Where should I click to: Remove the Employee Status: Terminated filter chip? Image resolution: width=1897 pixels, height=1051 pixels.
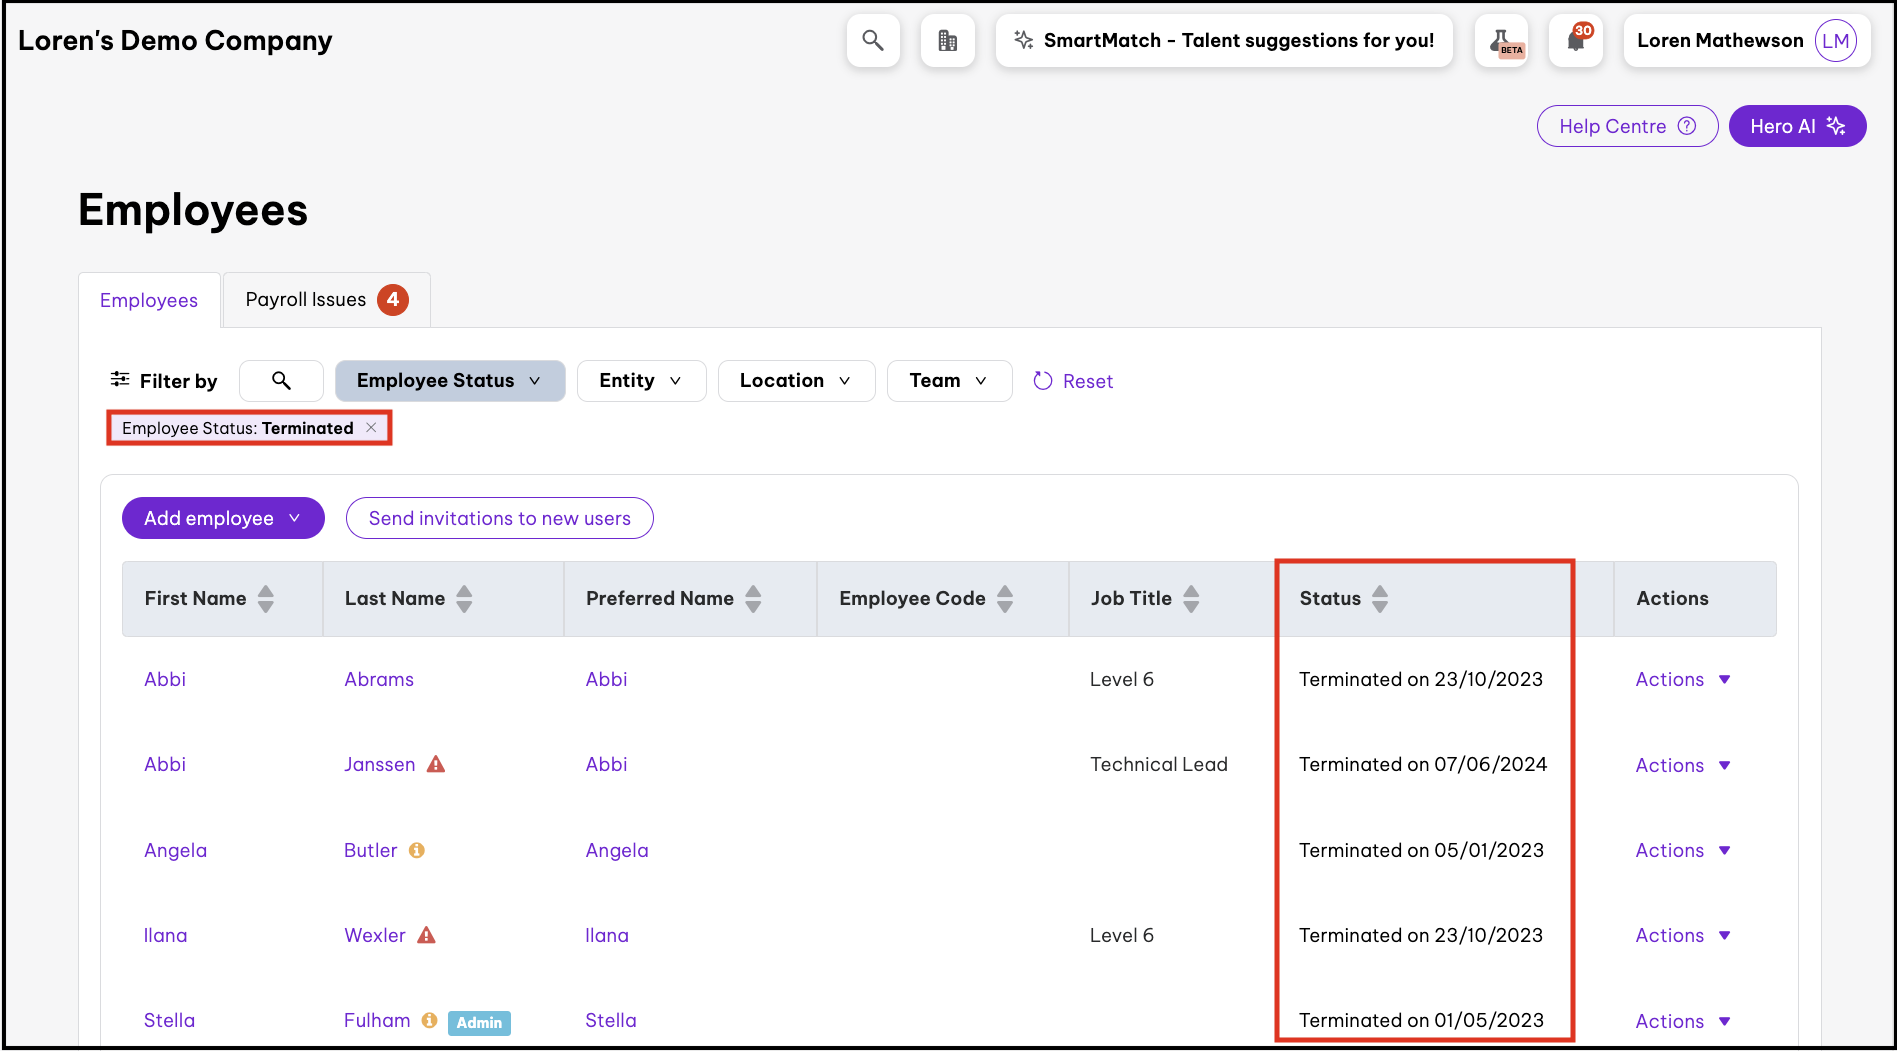click(x=371, y=428)
